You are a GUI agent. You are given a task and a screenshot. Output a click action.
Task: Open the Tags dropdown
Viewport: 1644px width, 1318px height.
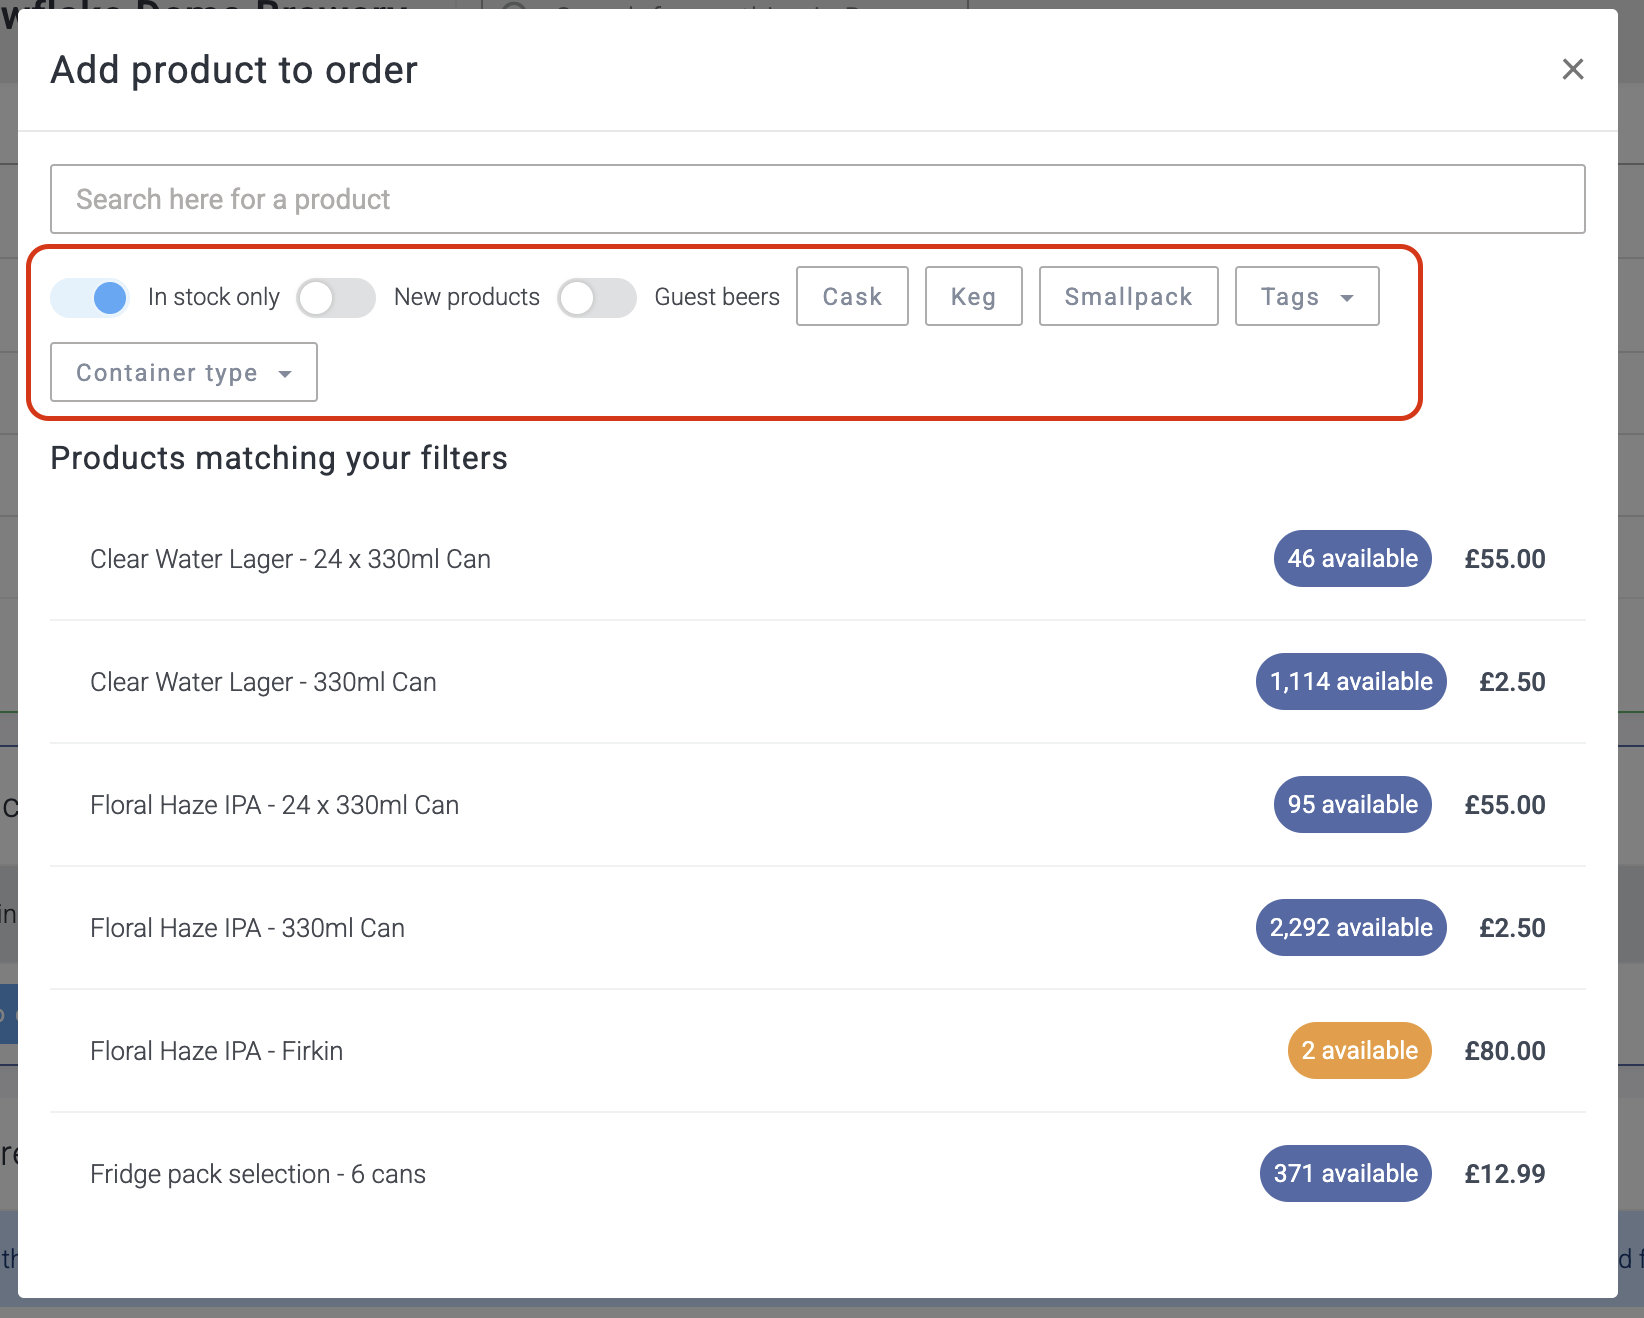point(1307,296)
